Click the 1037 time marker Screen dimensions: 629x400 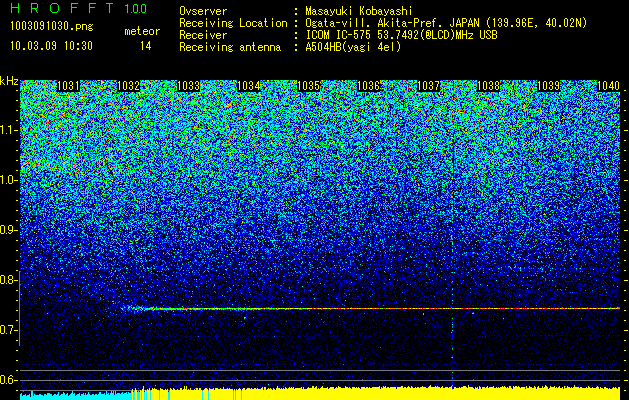[428, 86]
